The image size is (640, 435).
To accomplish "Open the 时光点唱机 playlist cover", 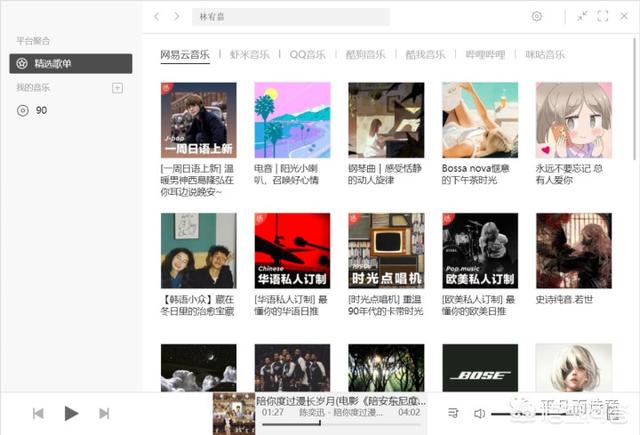I will 386,250.
